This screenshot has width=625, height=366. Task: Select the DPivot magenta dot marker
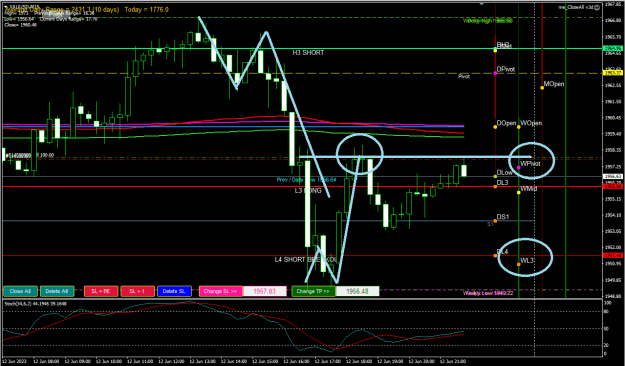495,73
